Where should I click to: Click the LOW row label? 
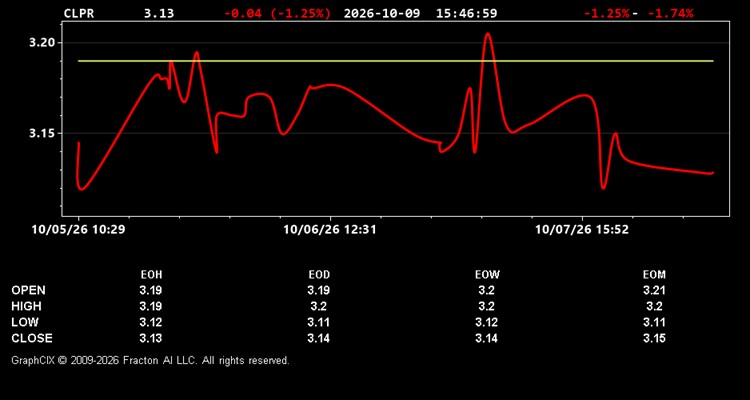25,322
